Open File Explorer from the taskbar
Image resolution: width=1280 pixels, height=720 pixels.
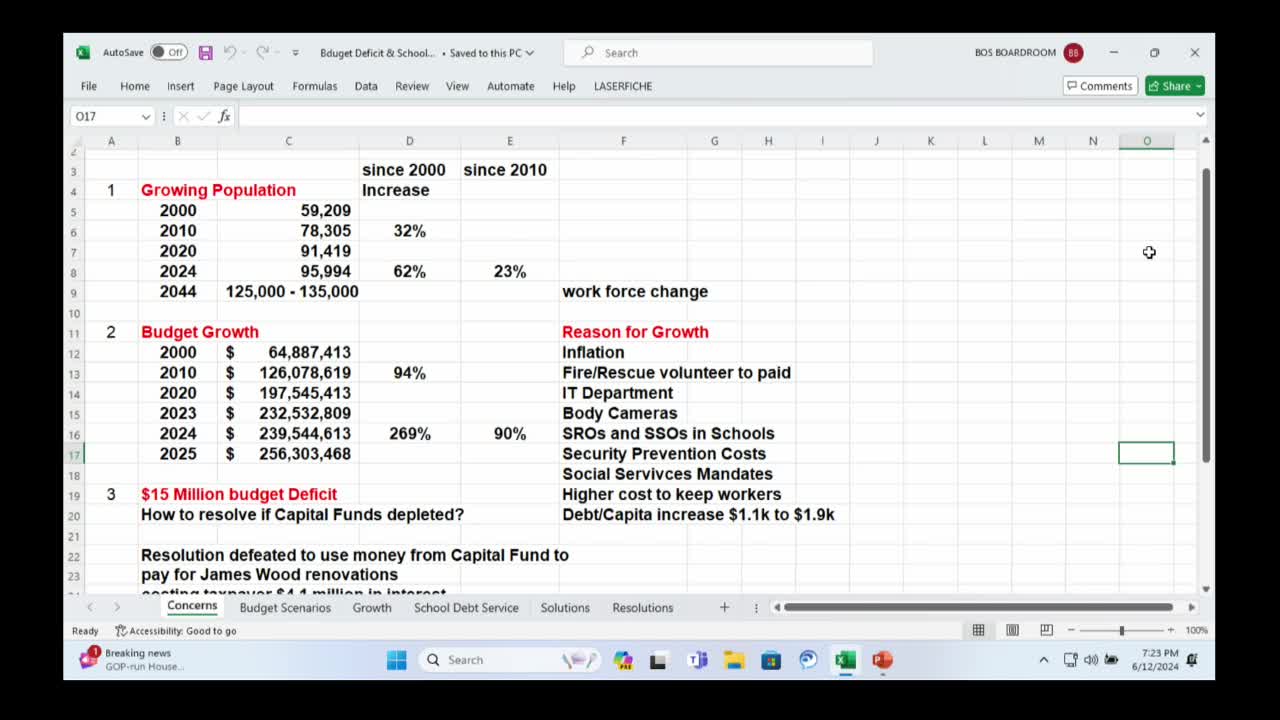tap(734, 660)
